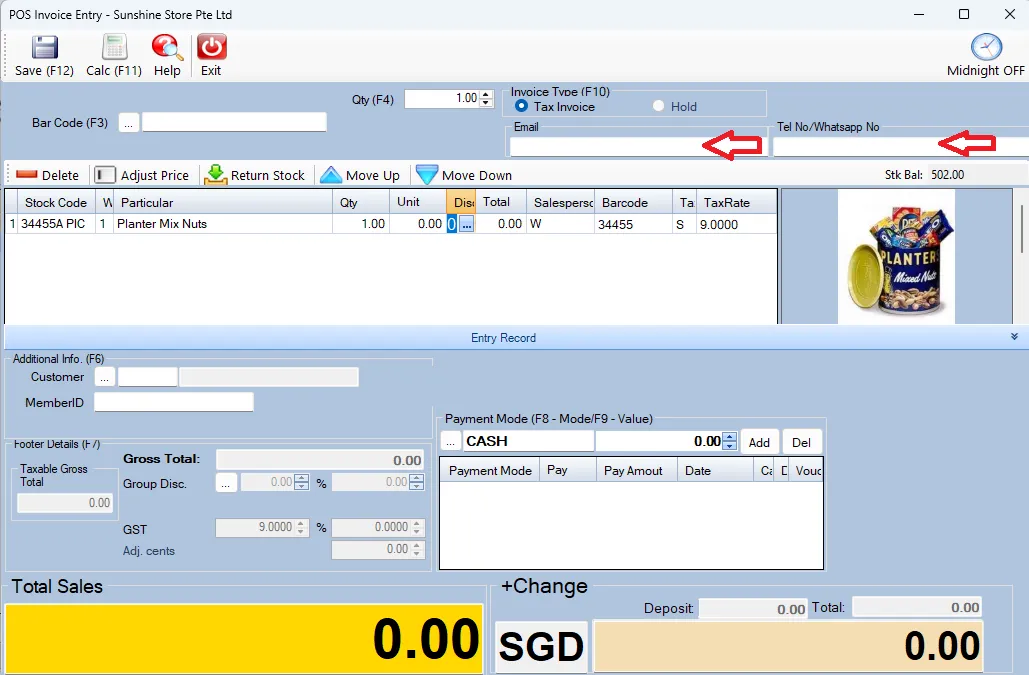This screenshot has height=675, width=1029.
Task: Click the red Exit power icon
Action: click(211, 48)
